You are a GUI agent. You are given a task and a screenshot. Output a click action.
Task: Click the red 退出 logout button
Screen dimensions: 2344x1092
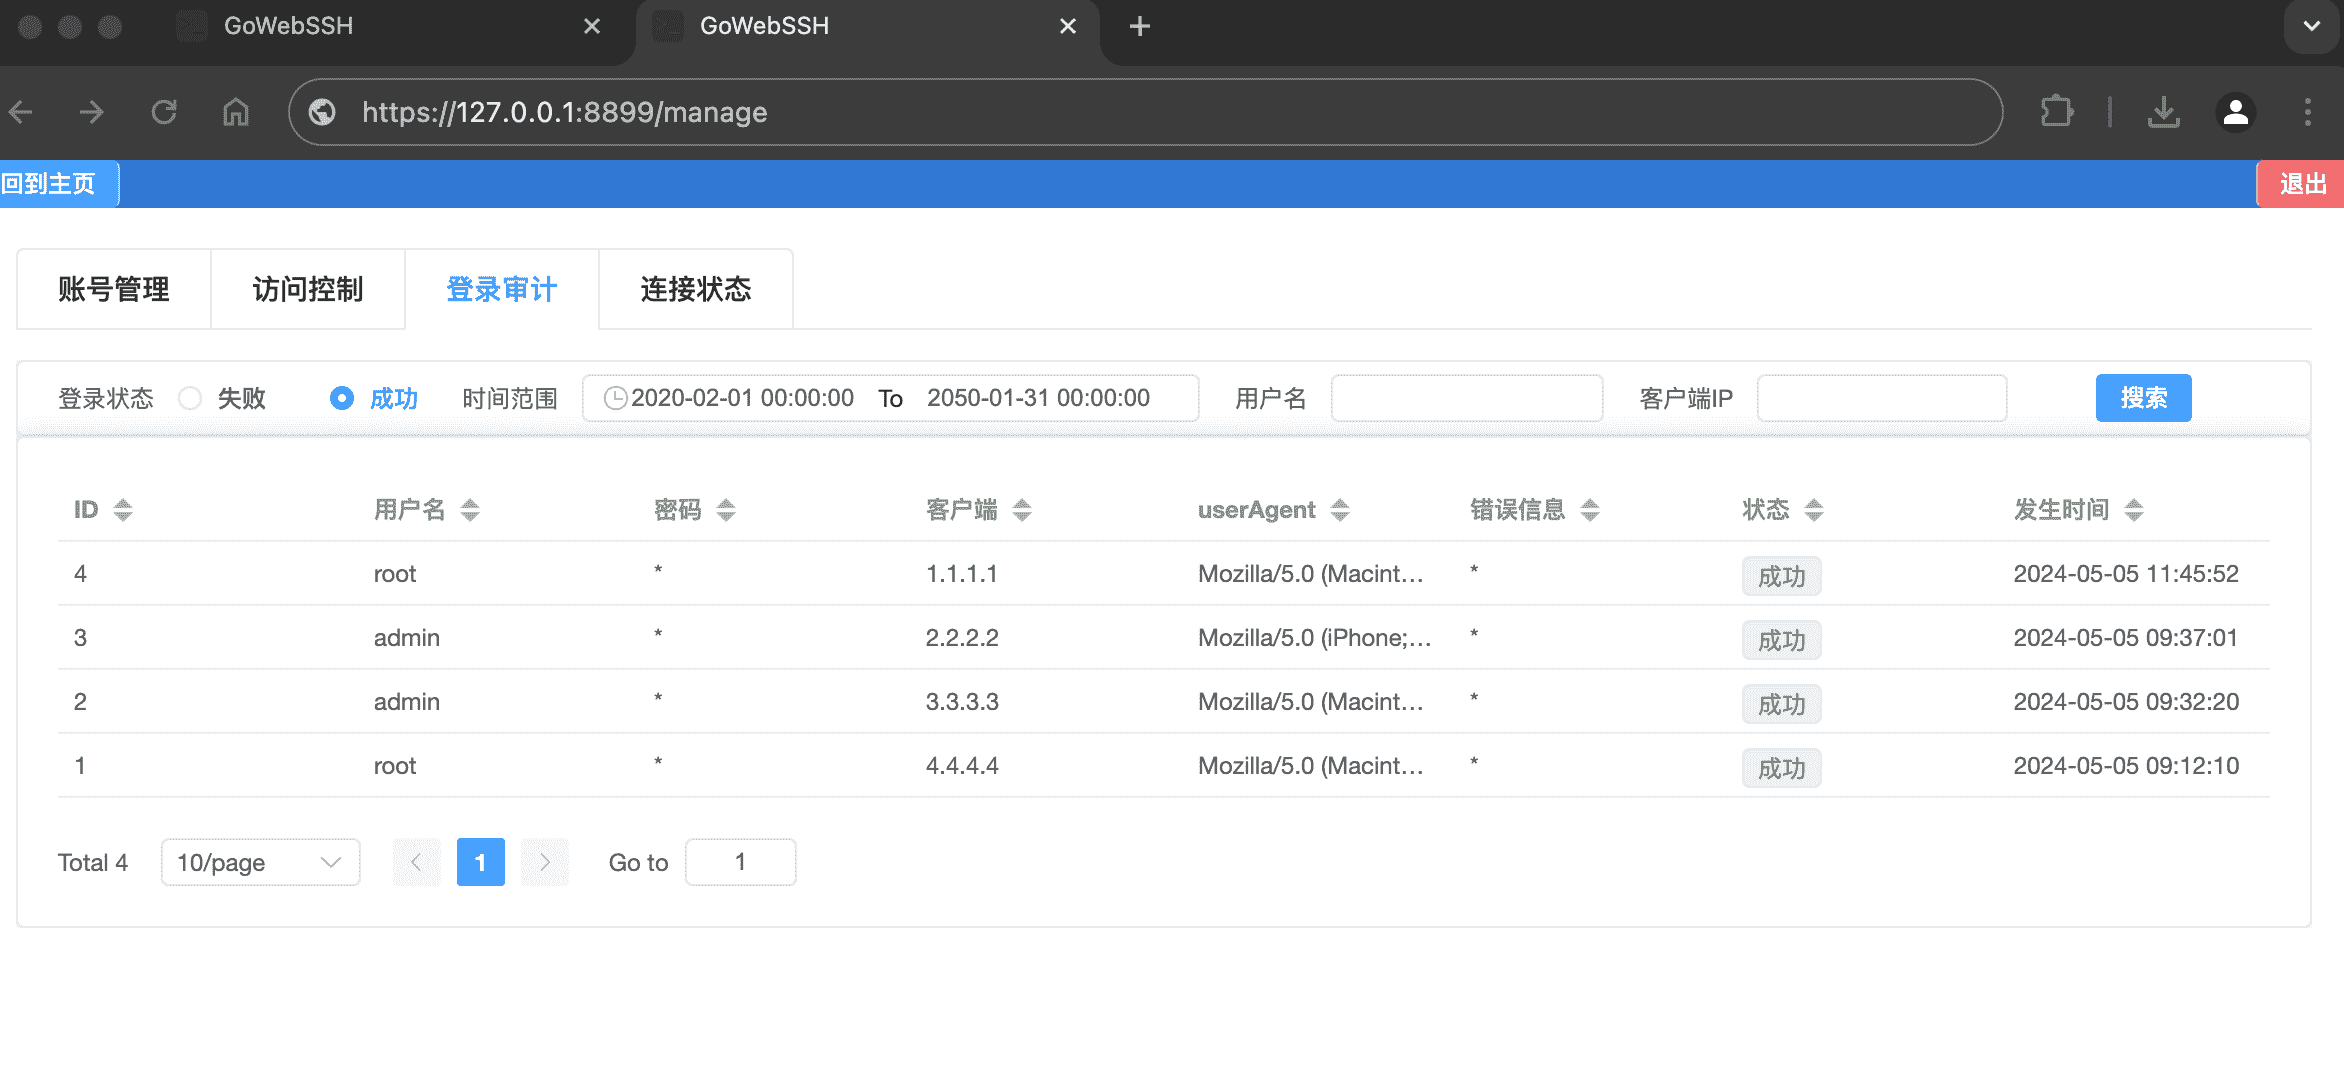[x=2301, y=184]
